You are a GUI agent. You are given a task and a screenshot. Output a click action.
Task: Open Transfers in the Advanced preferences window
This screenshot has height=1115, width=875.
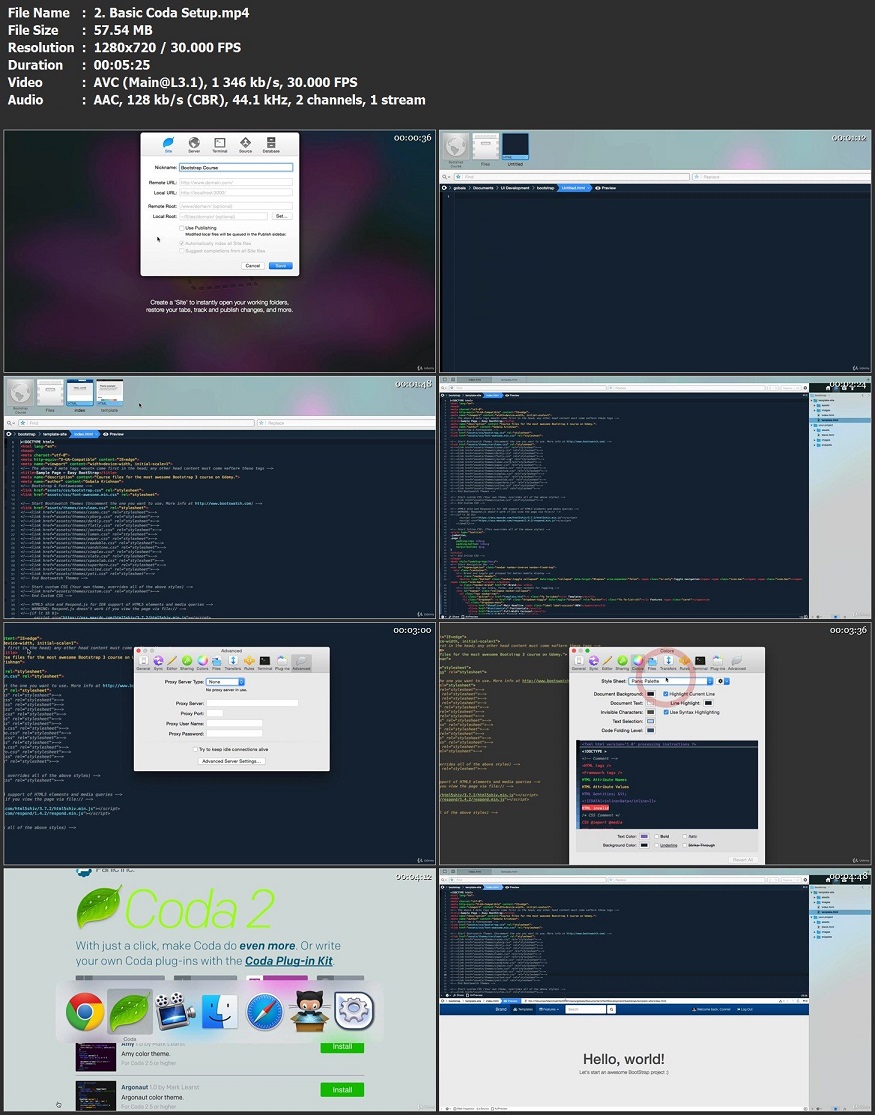pyautogui.click(x=233, y=663)
